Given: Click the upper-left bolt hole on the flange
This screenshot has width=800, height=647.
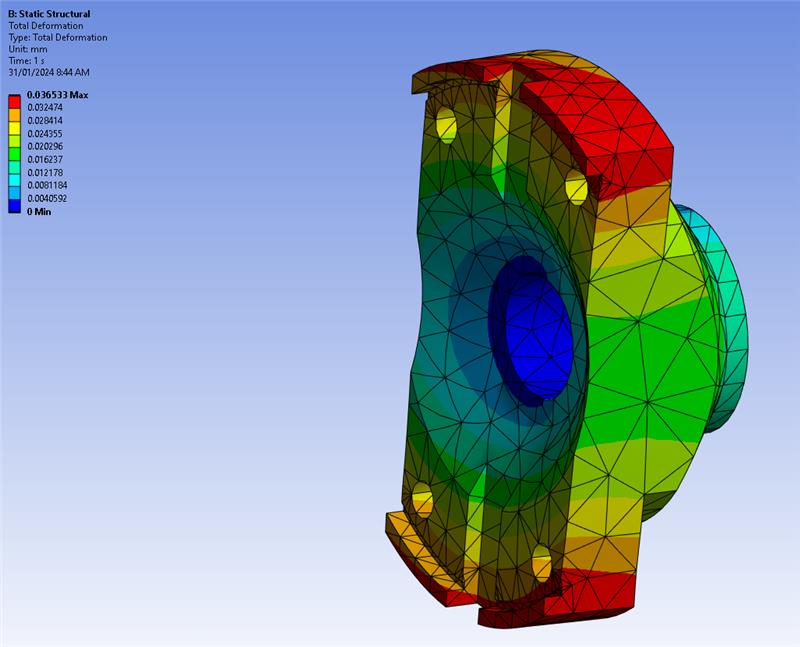Looking at the screenshot, I should pos(446,125).
